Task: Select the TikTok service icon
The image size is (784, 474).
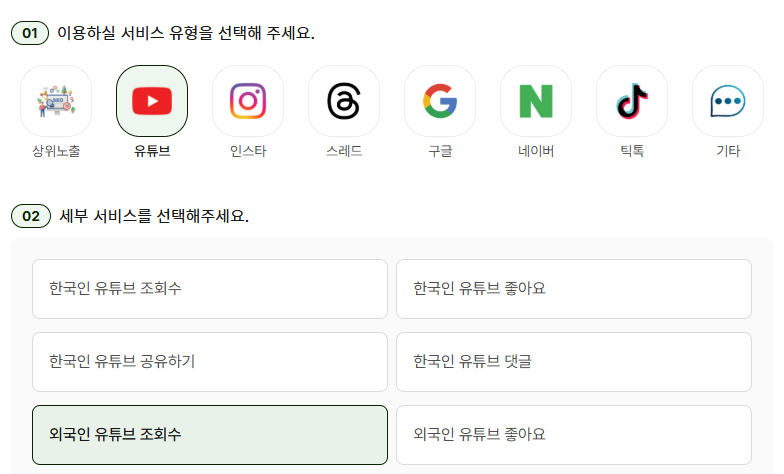Action: (632, 101)
